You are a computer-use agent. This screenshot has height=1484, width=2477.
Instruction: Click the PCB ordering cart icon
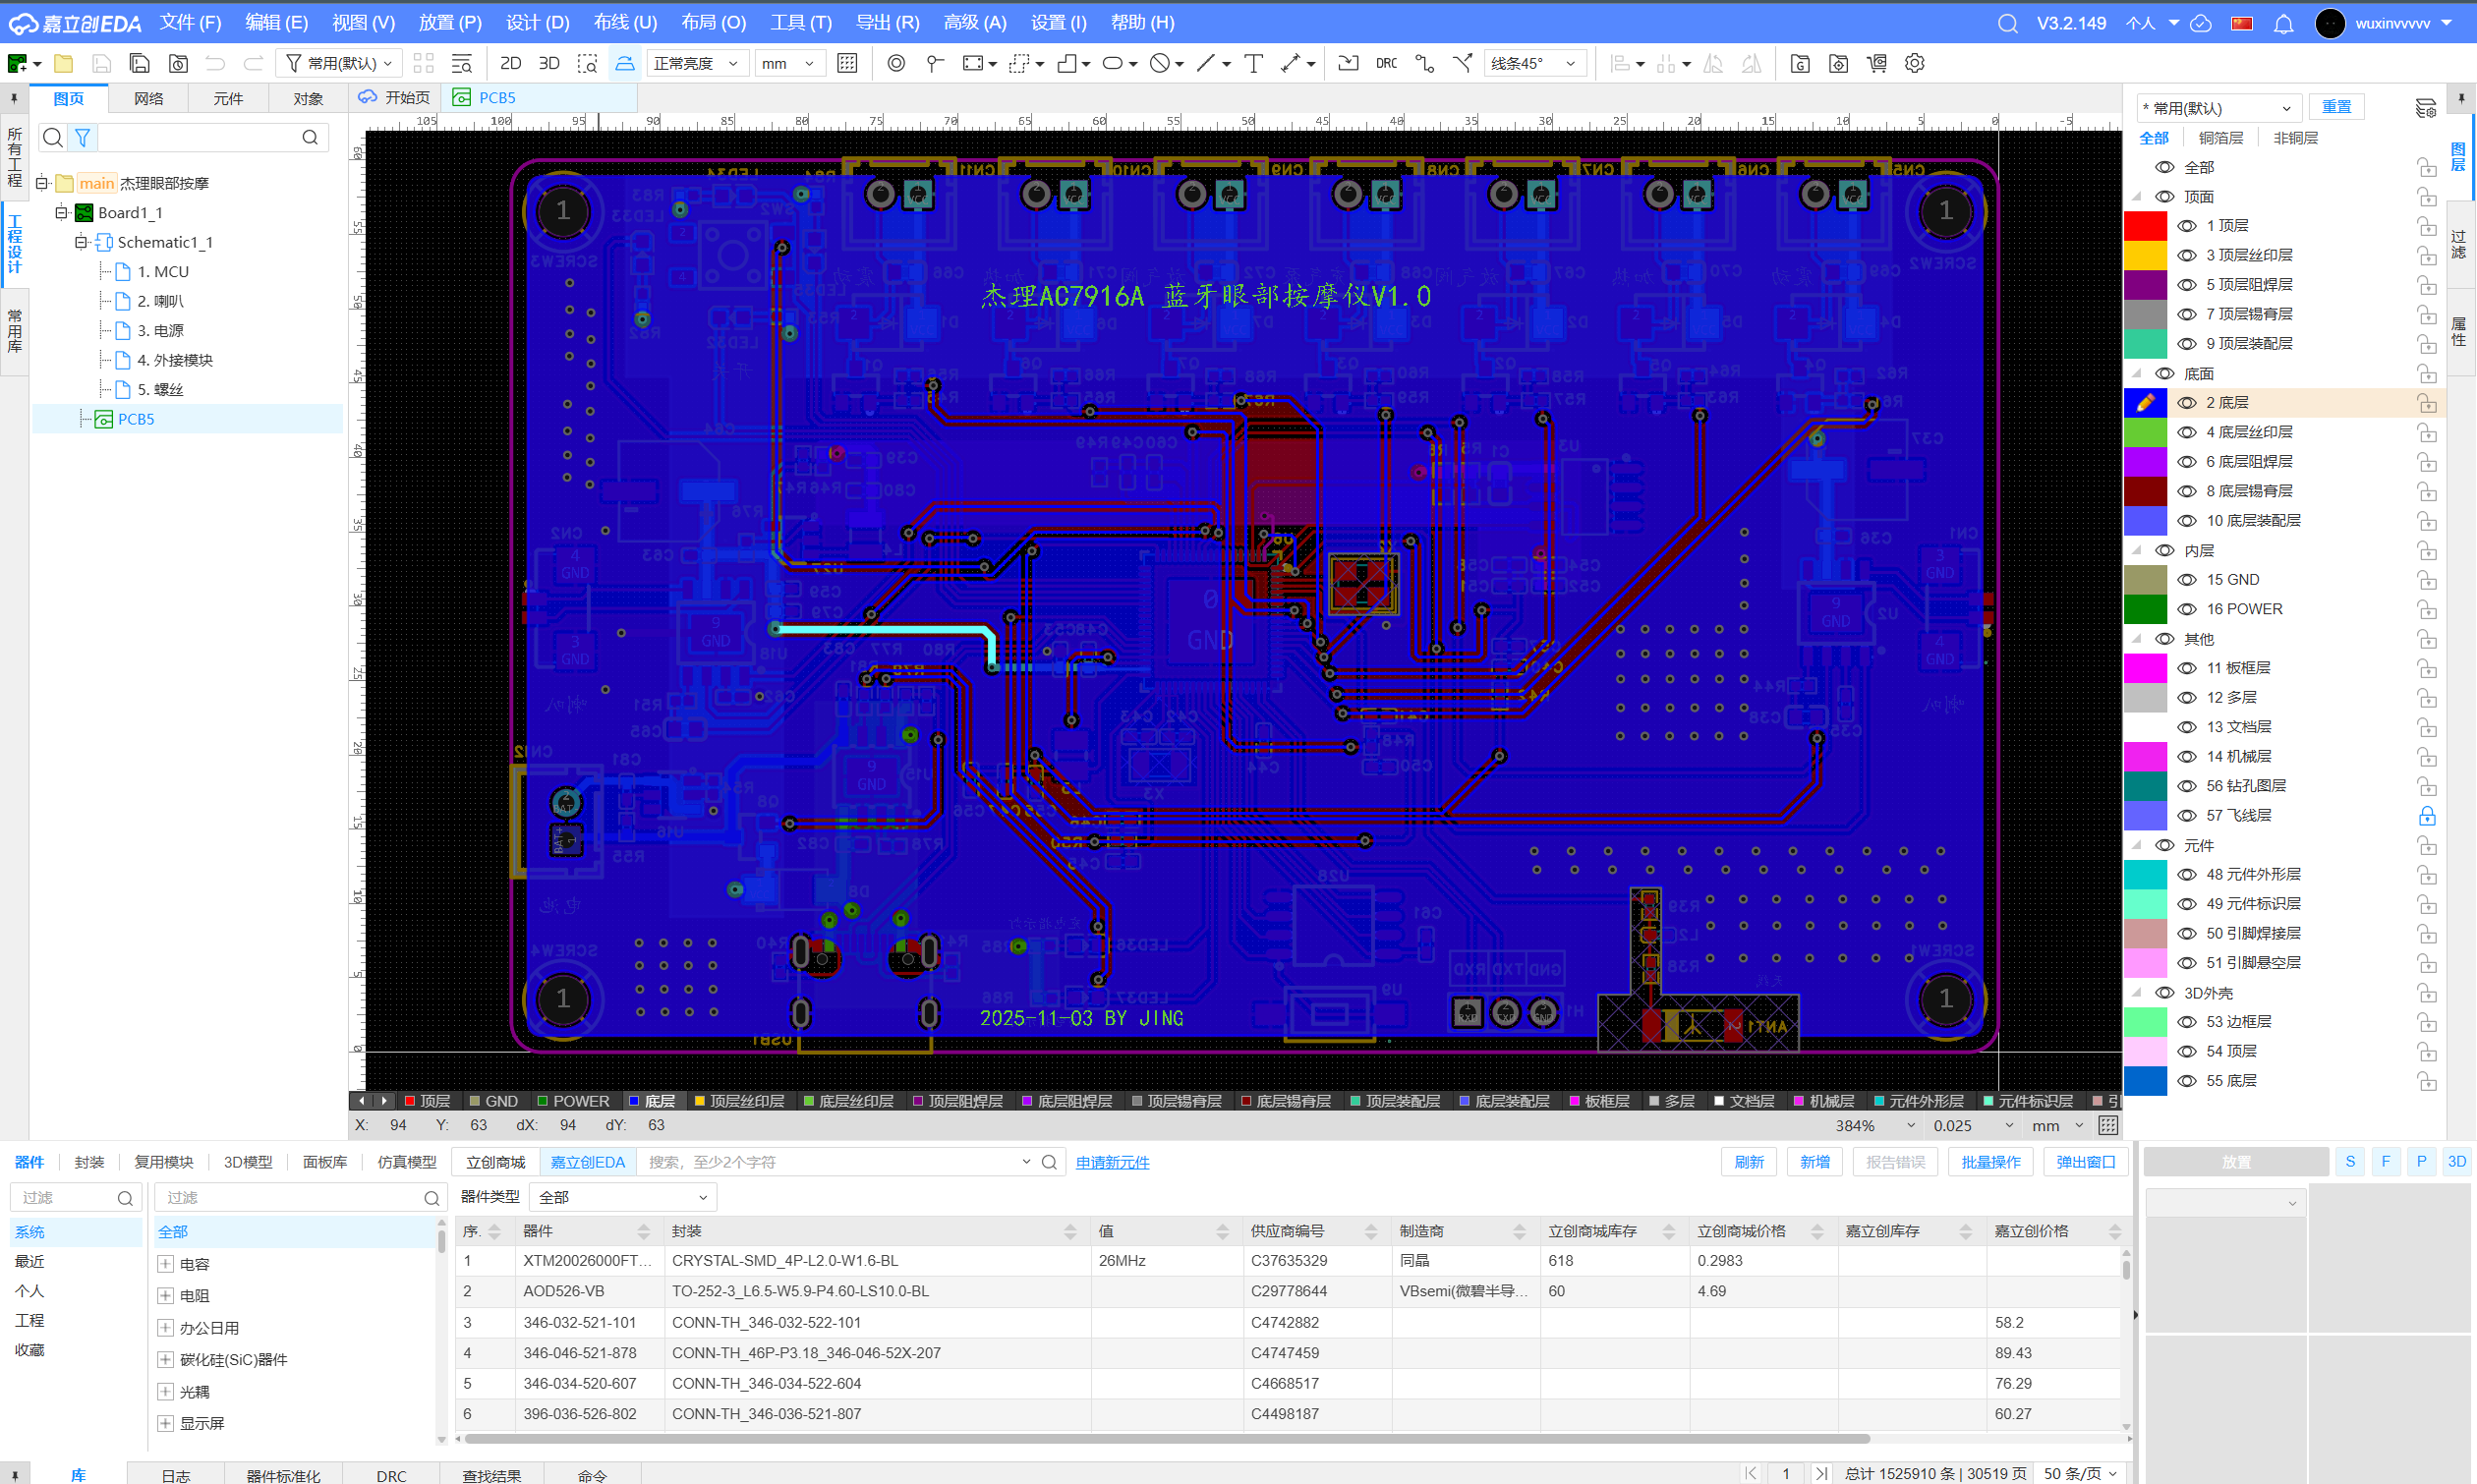tap(1876, 63)
